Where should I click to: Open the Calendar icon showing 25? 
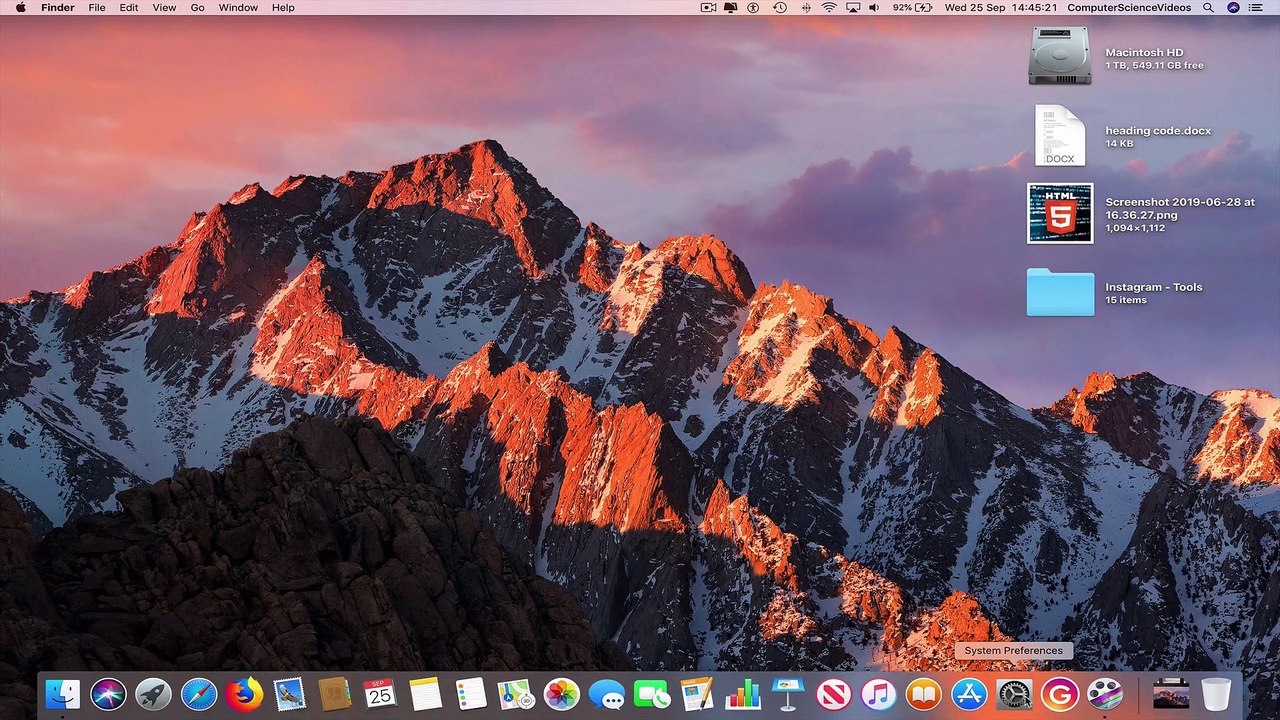[380, 694]
